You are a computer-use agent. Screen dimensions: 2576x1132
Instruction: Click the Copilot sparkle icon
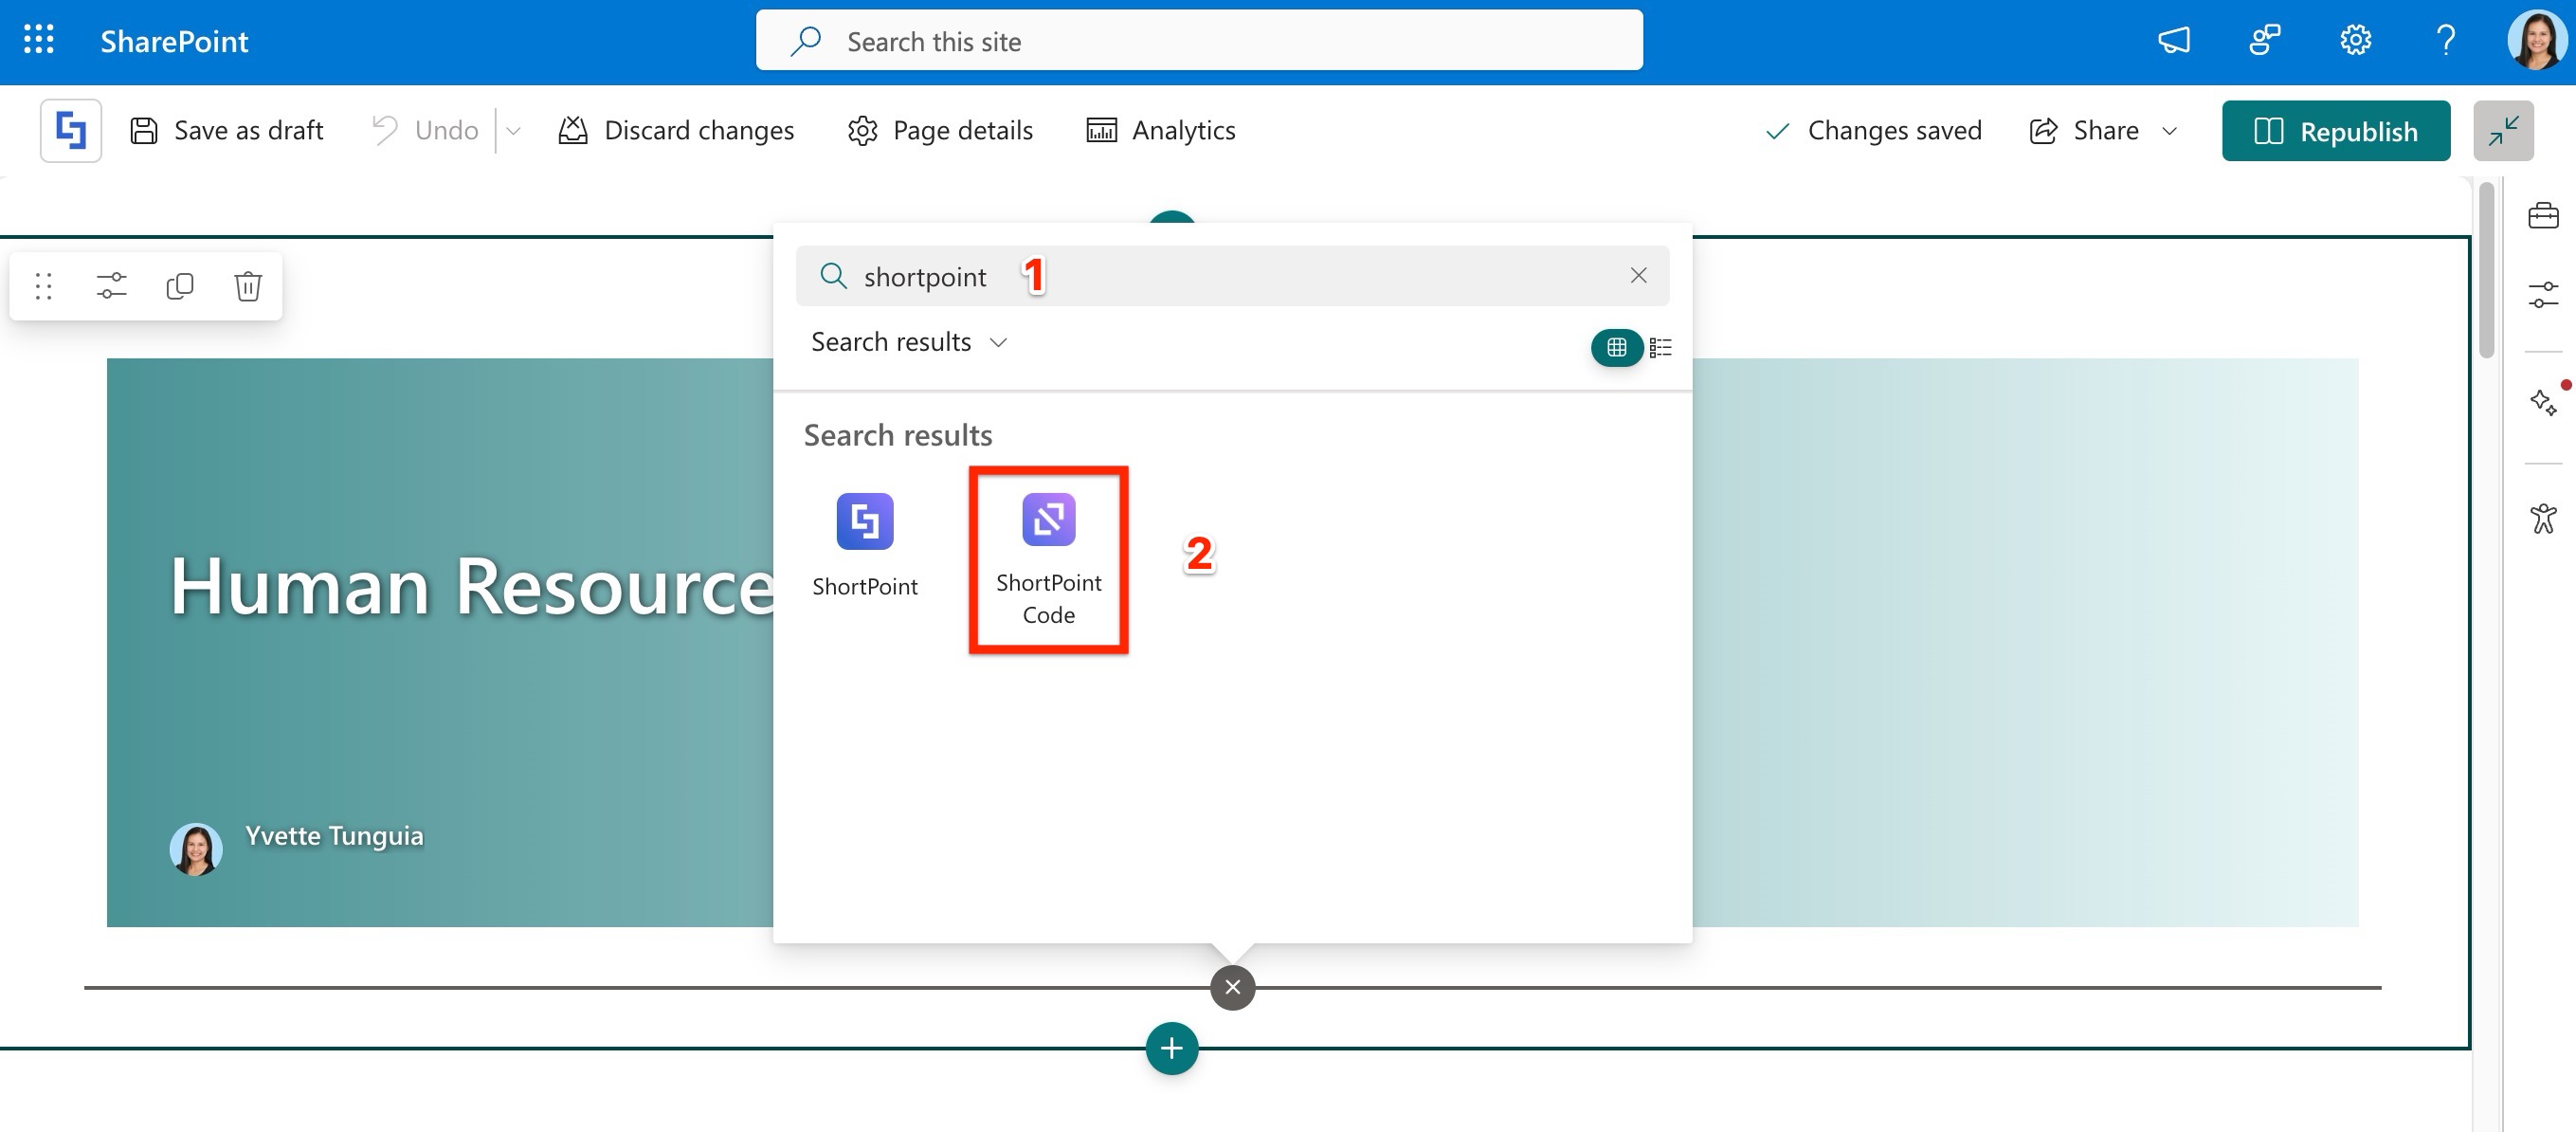click(2542, 402)
